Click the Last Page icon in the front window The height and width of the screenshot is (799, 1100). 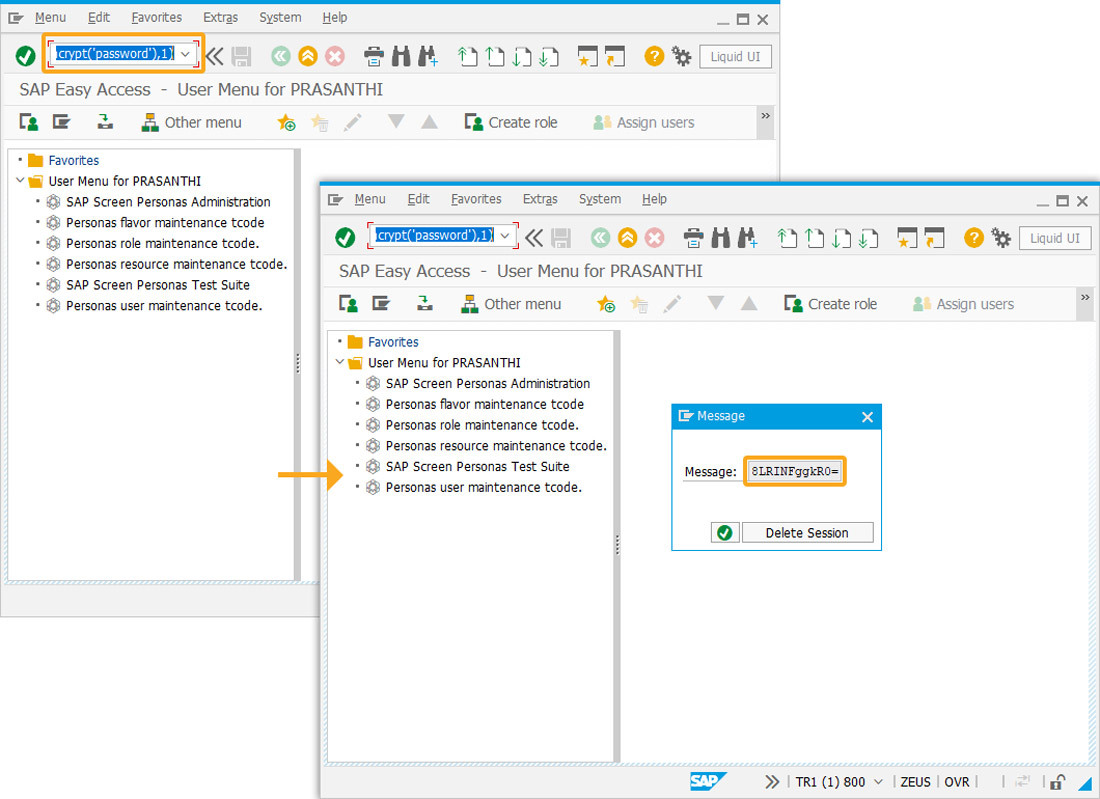click(x=868, y=238)
